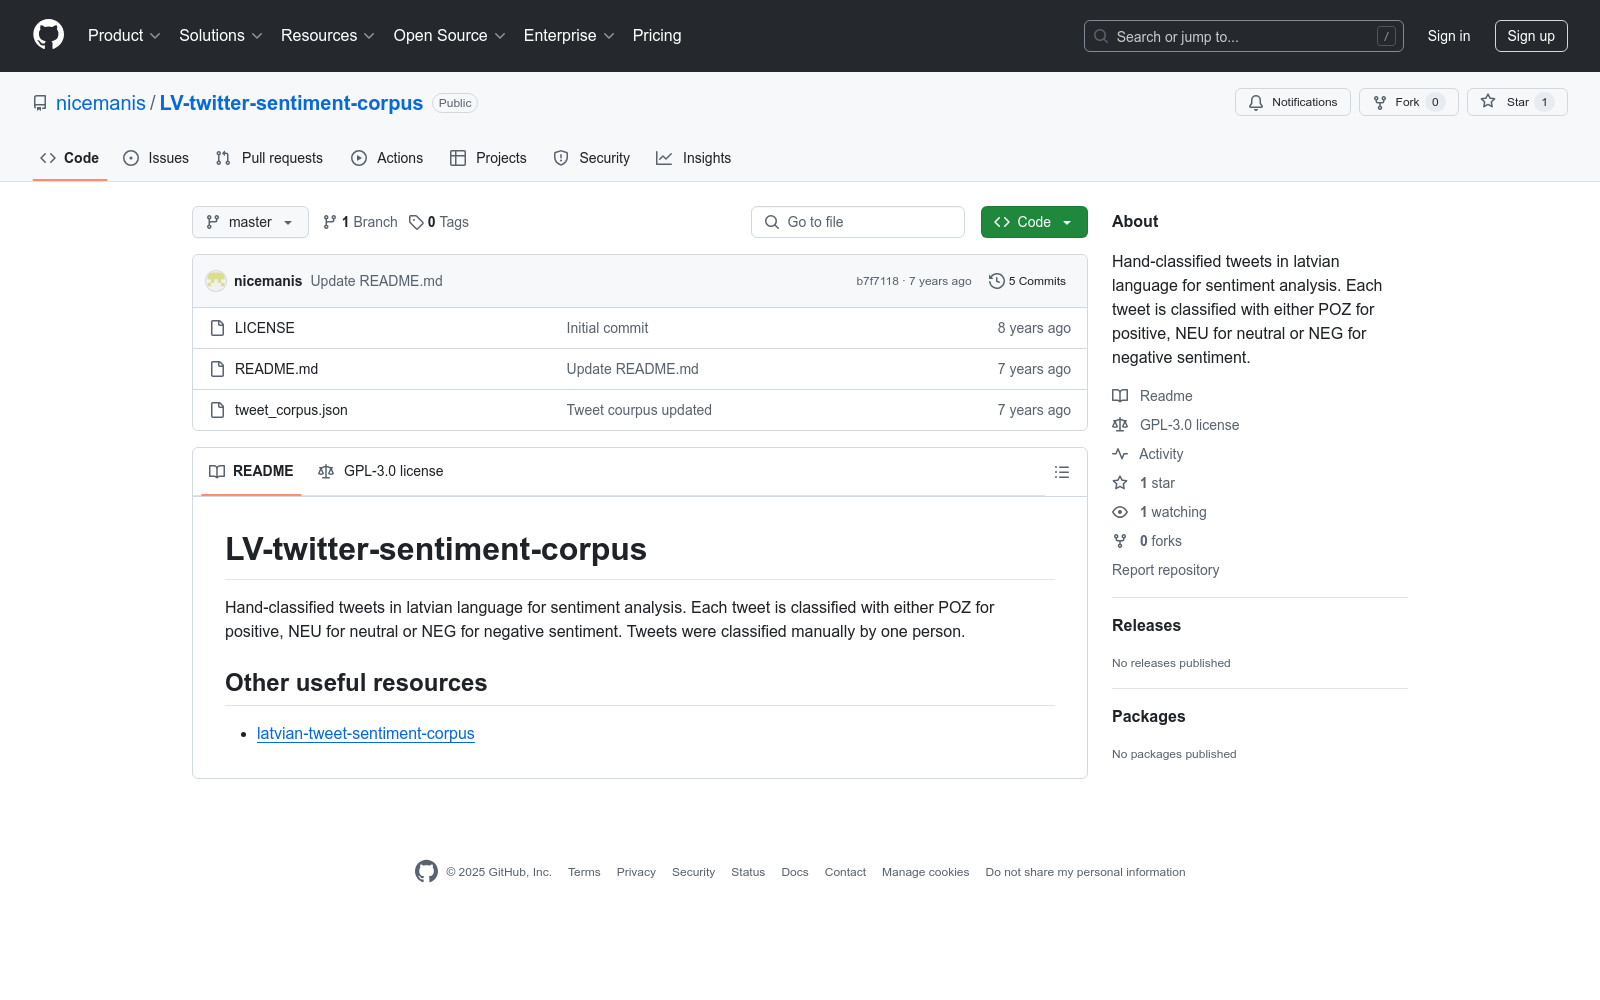Select the README tab in file viewer
The image size is (1600, 1000).
click(251, 471)
